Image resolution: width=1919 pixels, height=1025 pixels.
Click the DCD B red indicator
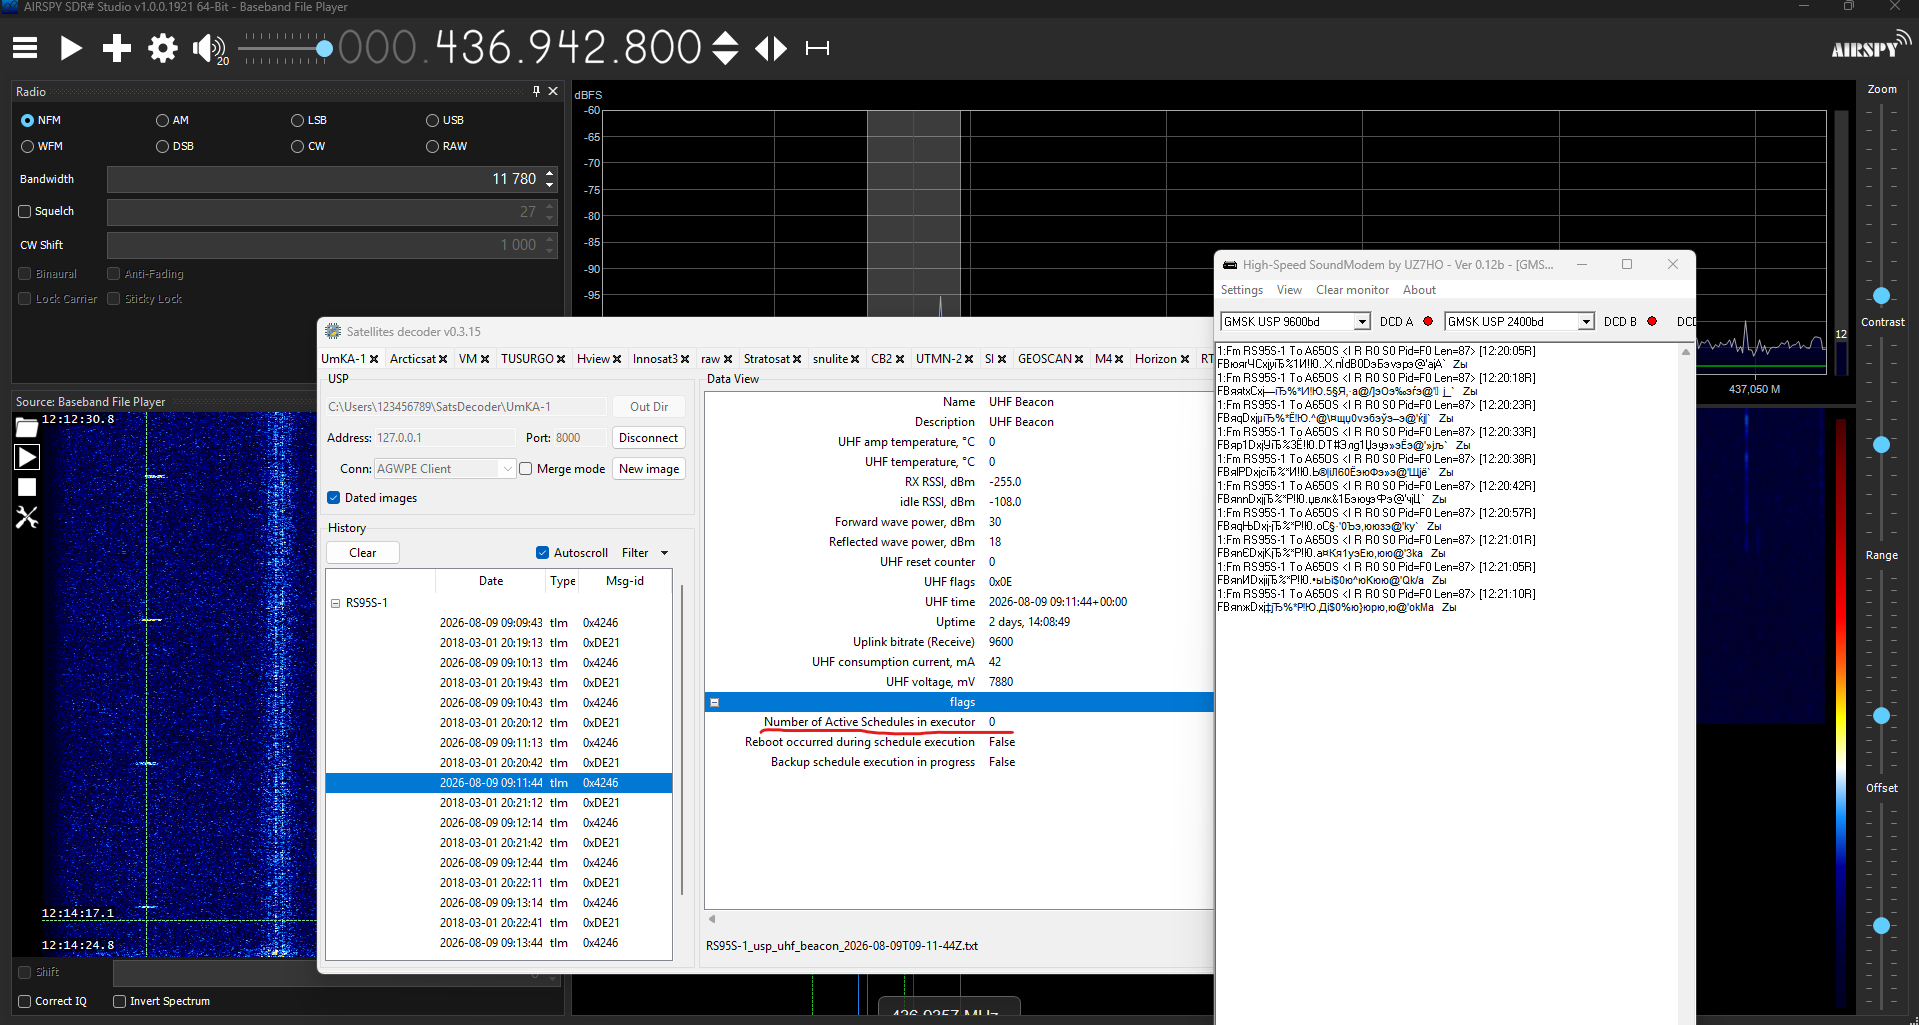pos(1652,321)
